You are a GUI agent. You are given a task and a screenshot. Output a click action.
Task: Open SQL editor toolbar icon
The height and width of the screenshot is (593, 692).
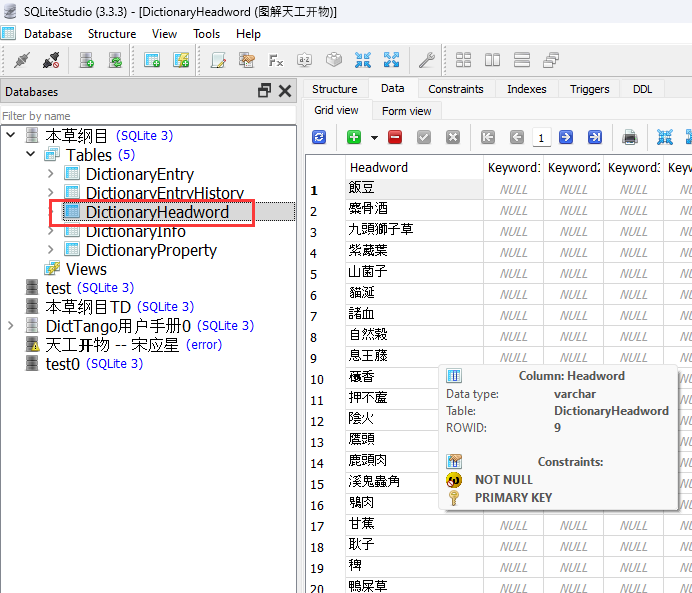pos(218,60)
